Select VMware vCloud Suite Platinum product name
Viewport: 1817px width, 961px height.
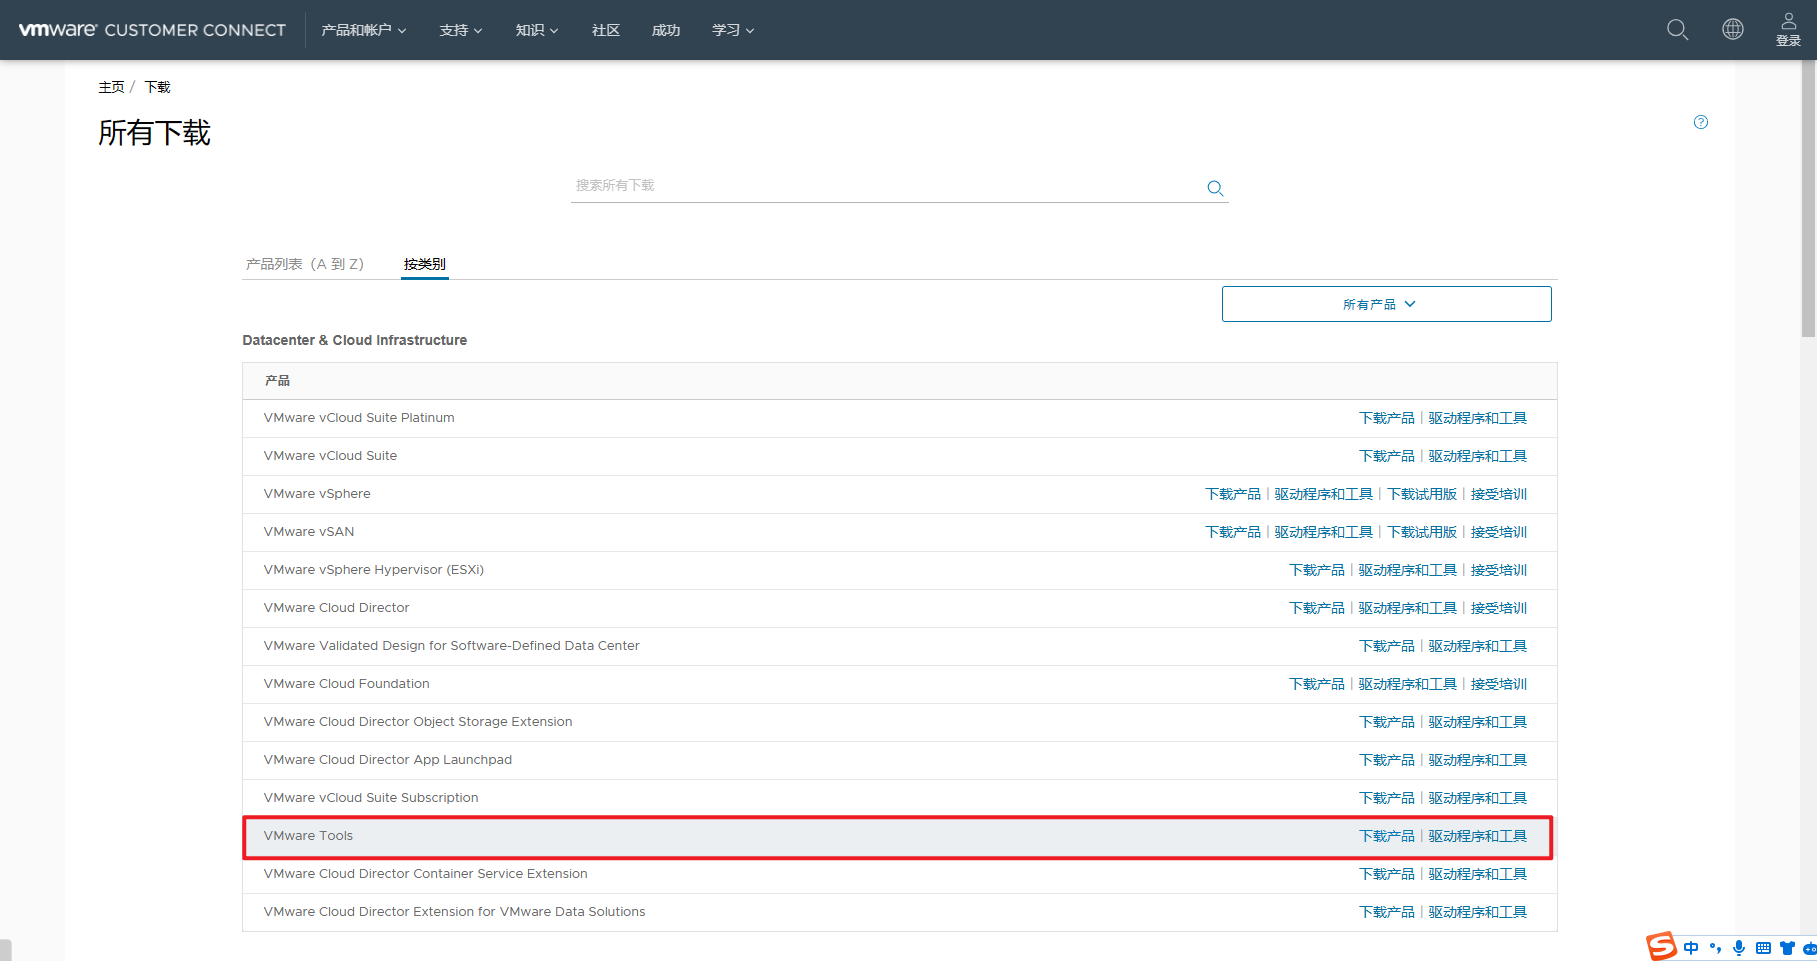(359, 418)
